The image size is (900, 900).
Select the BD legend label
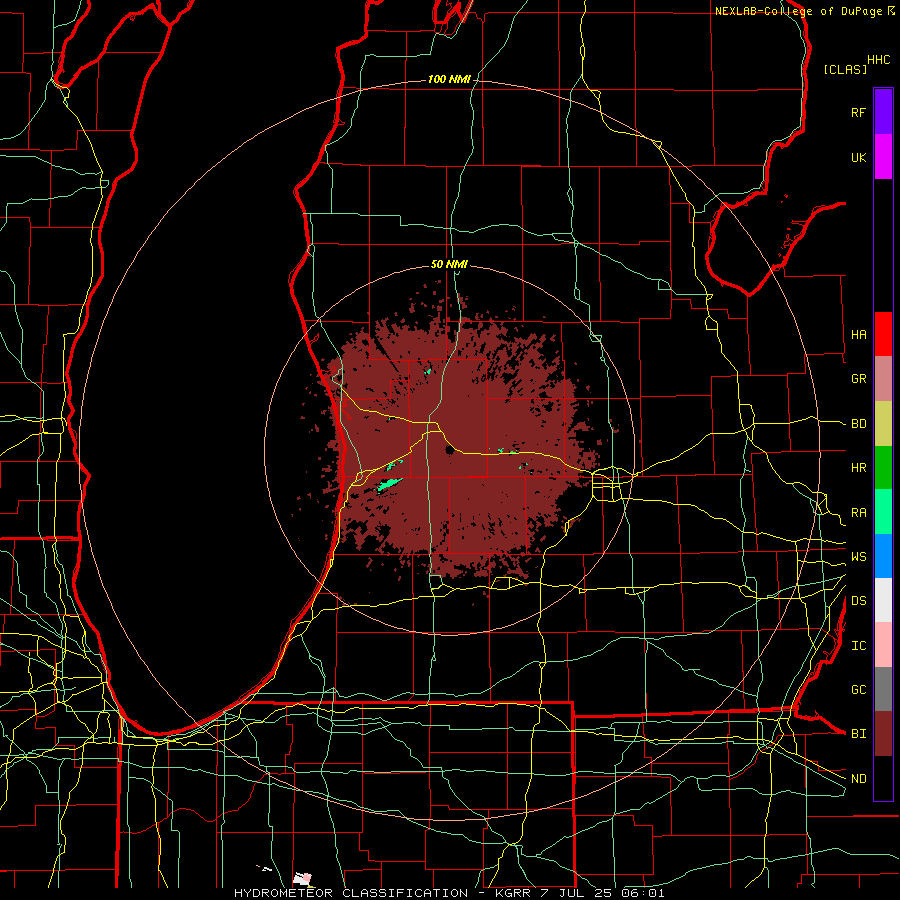pyautogui.click(x=858, y=424)
